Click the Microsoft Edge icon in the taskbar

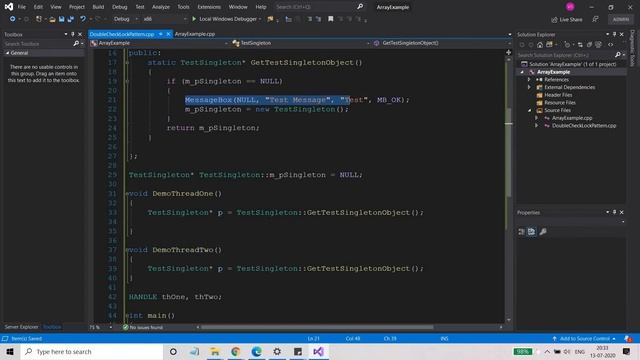[256, 351]
